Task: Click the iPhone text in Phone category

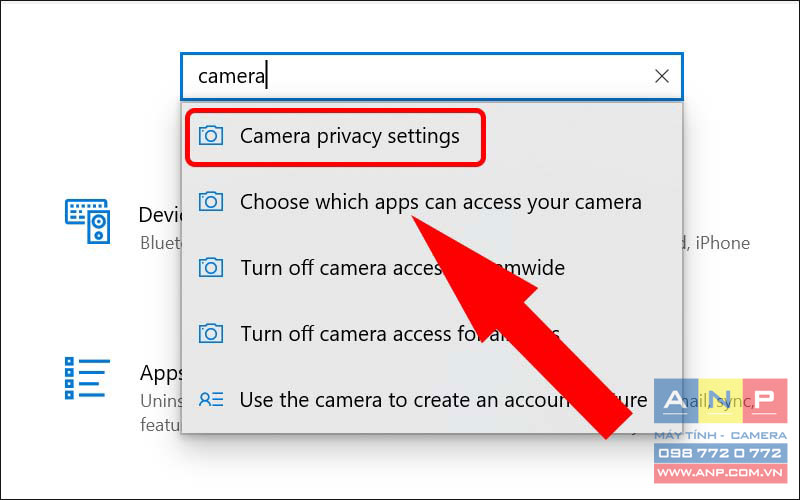Action: 722,243
